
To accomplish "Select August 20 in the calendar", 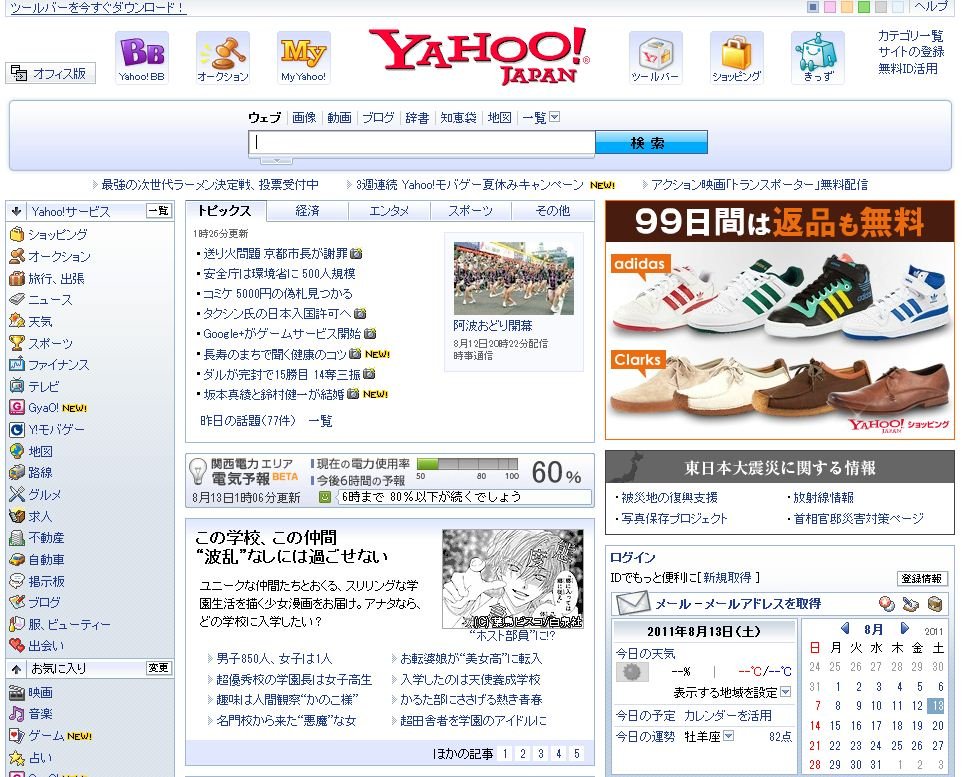I will pos(937,725).
